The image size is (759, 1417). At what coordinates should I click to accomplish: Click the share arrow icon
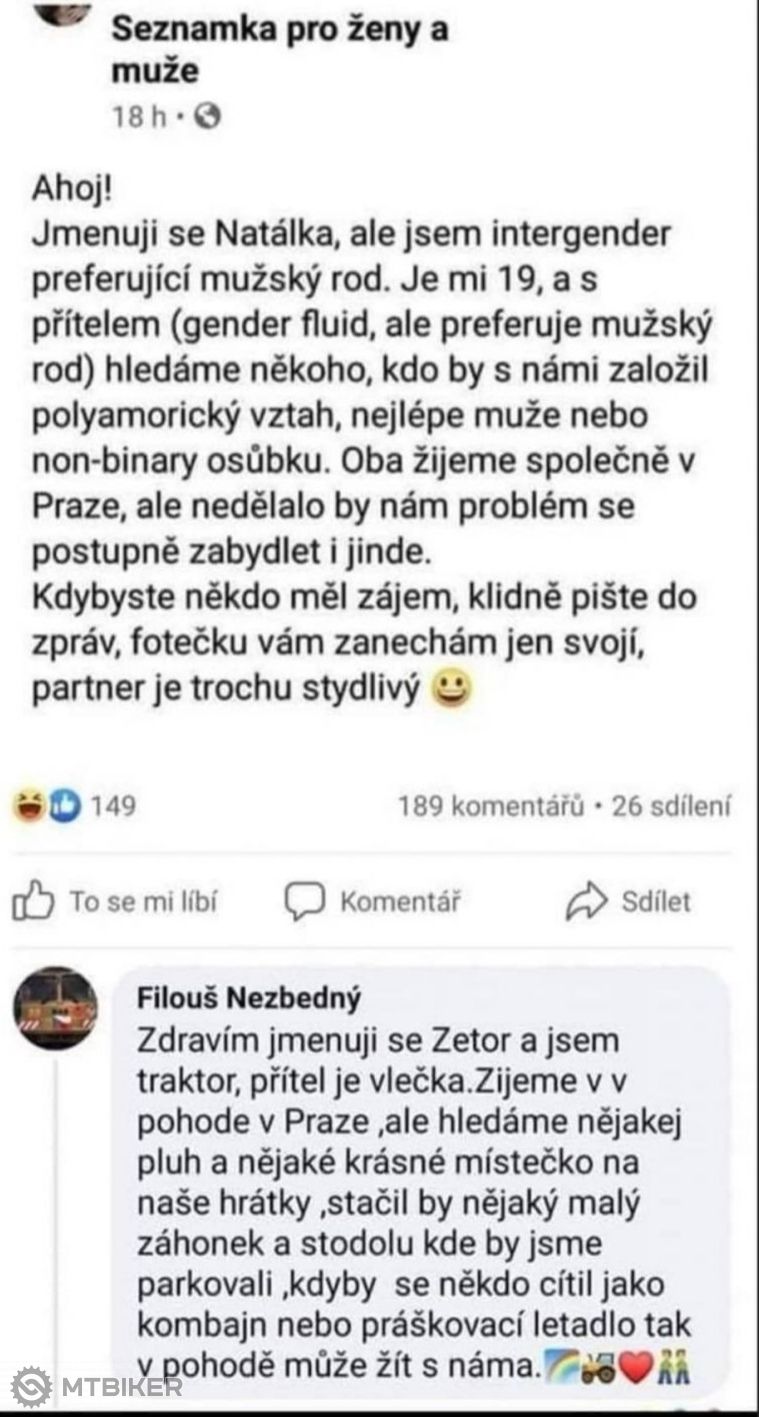pos(586,900)
